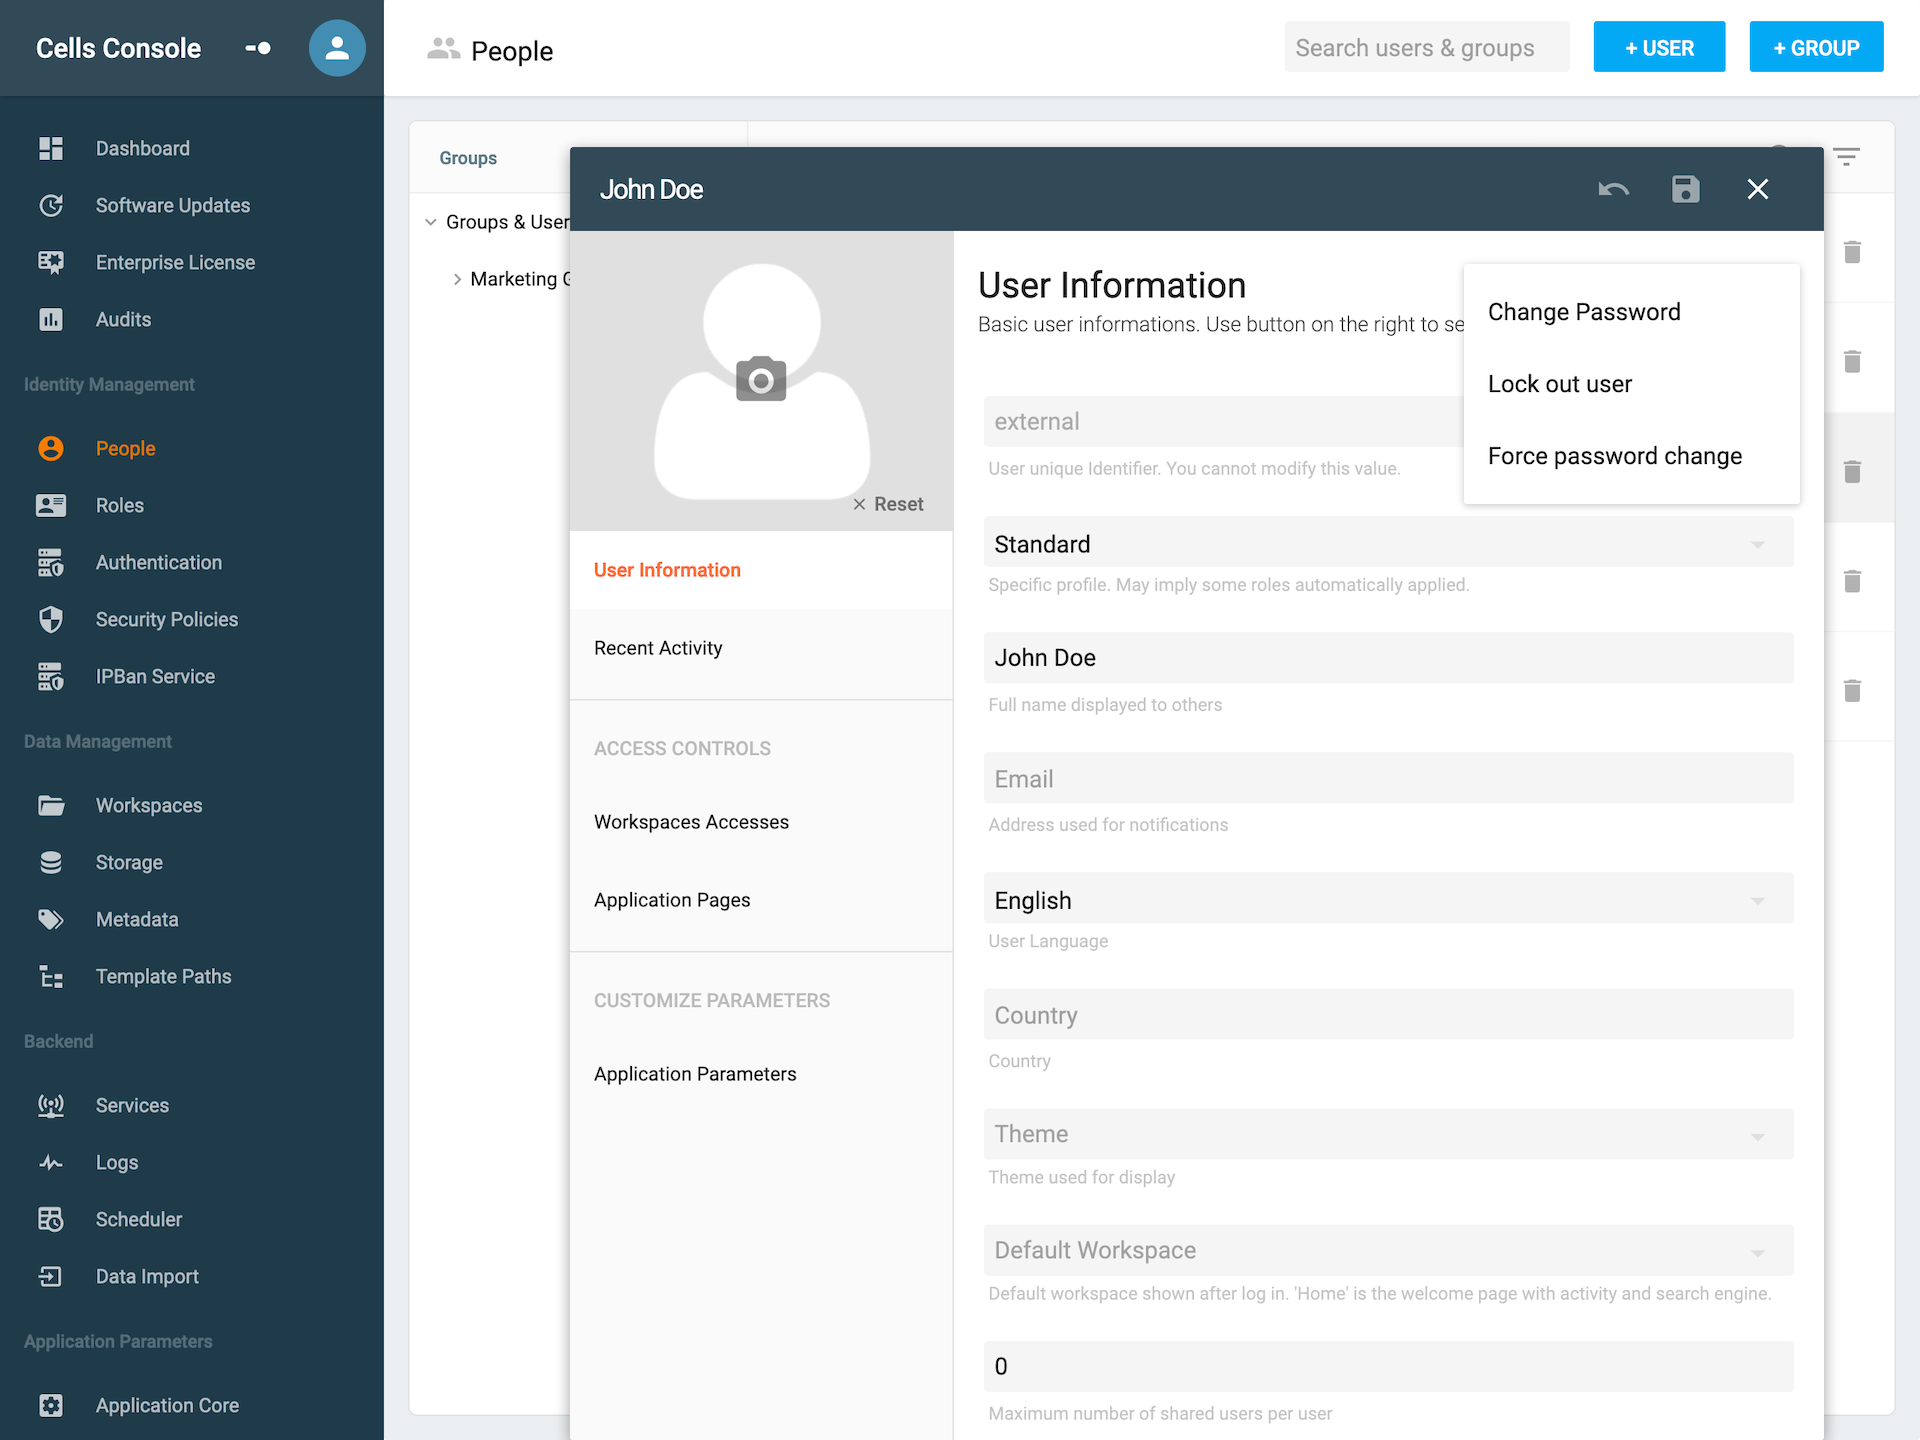Open the Template Paths icon
The image size is (1920, 1440).
[51, 976]
